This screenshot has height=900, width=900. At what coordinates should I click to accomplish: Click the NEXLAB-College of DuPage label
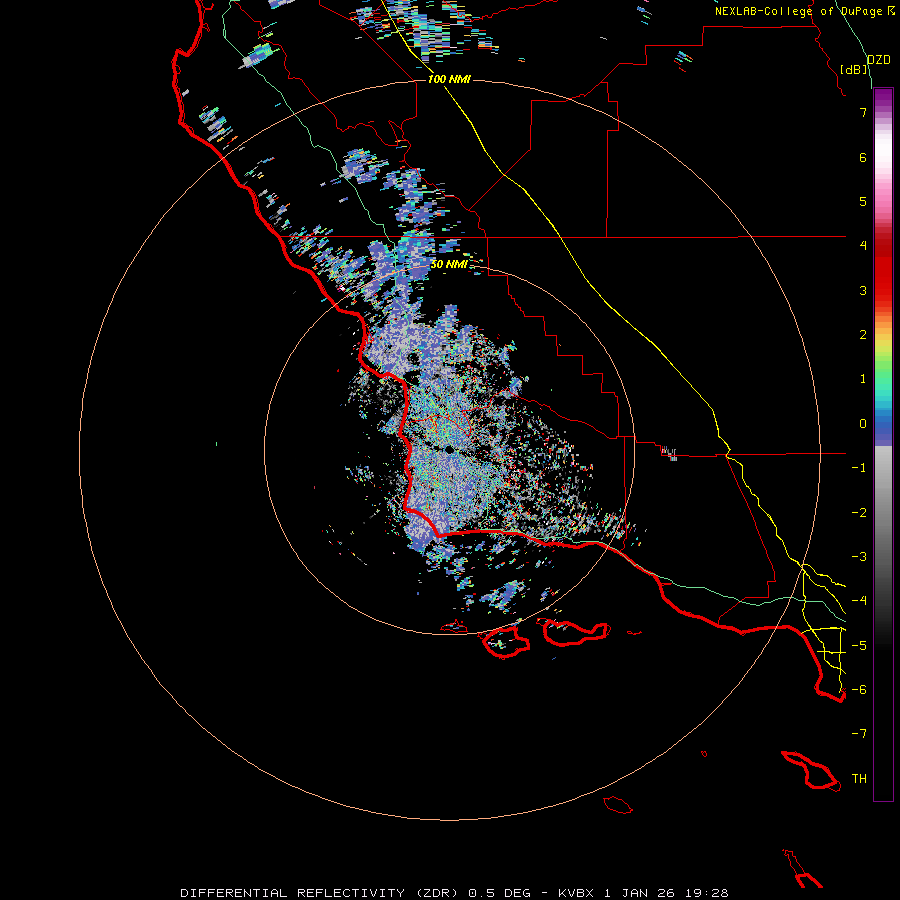(798, 11)
